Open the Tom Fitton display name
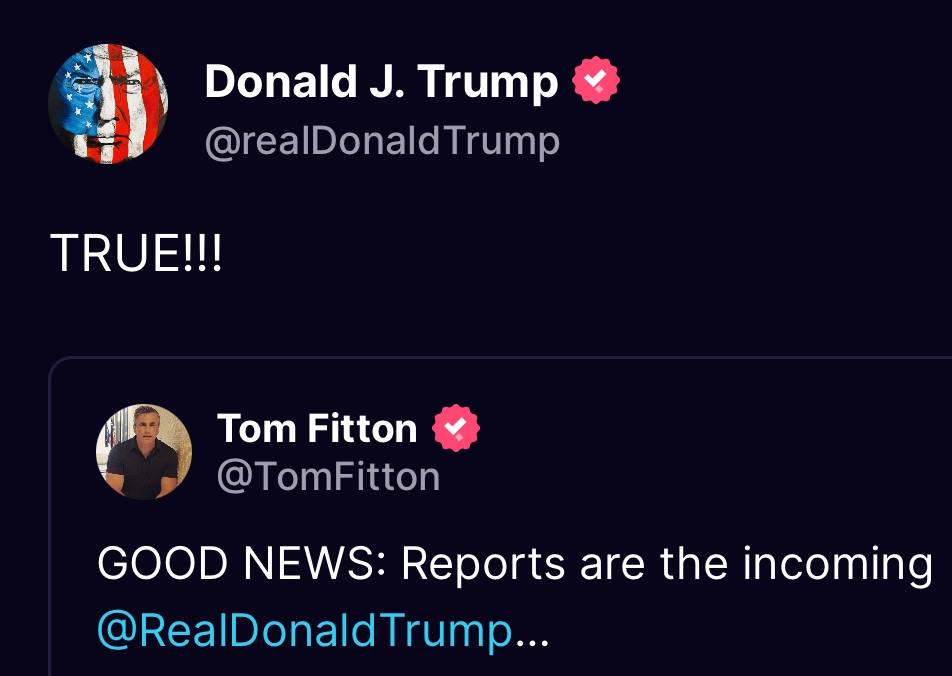This screenshot has width=952, height=676. tap(317, 429)
